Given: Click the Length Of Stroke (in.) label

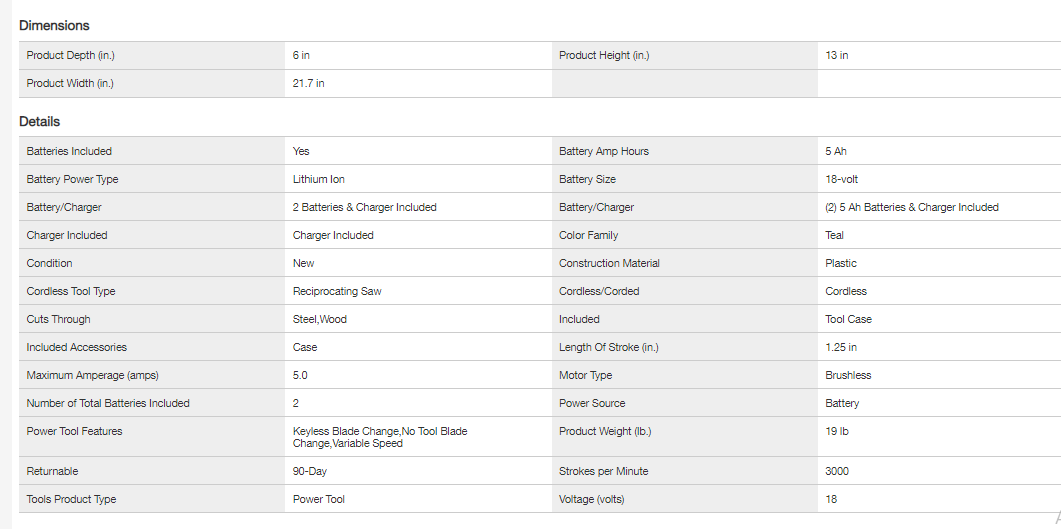Looking at the screenshot, I should click(609, 347).
